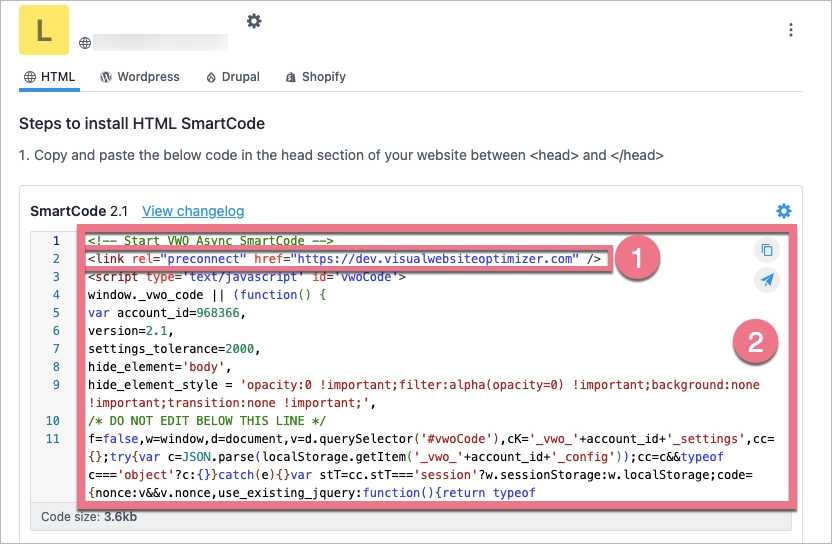
Task: Switch to the HTML tab
Action: point(49,77)
